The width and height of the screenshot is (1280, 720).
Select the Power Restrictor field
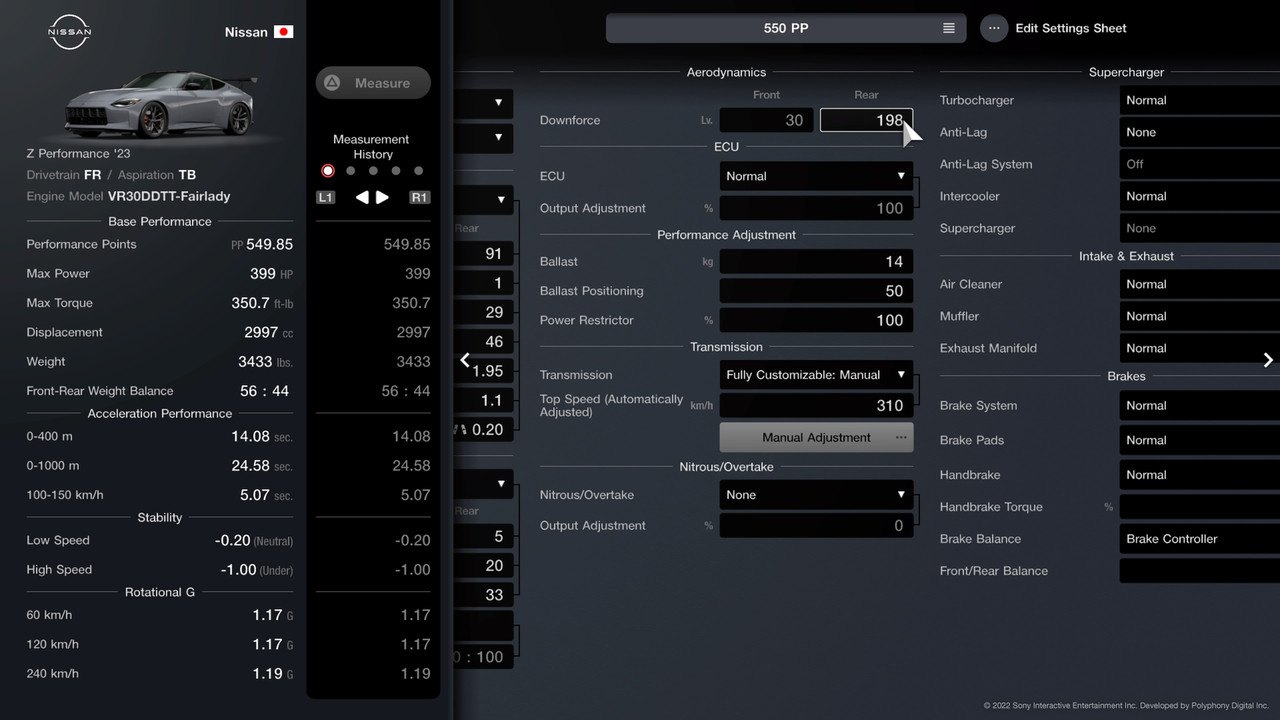816,320
